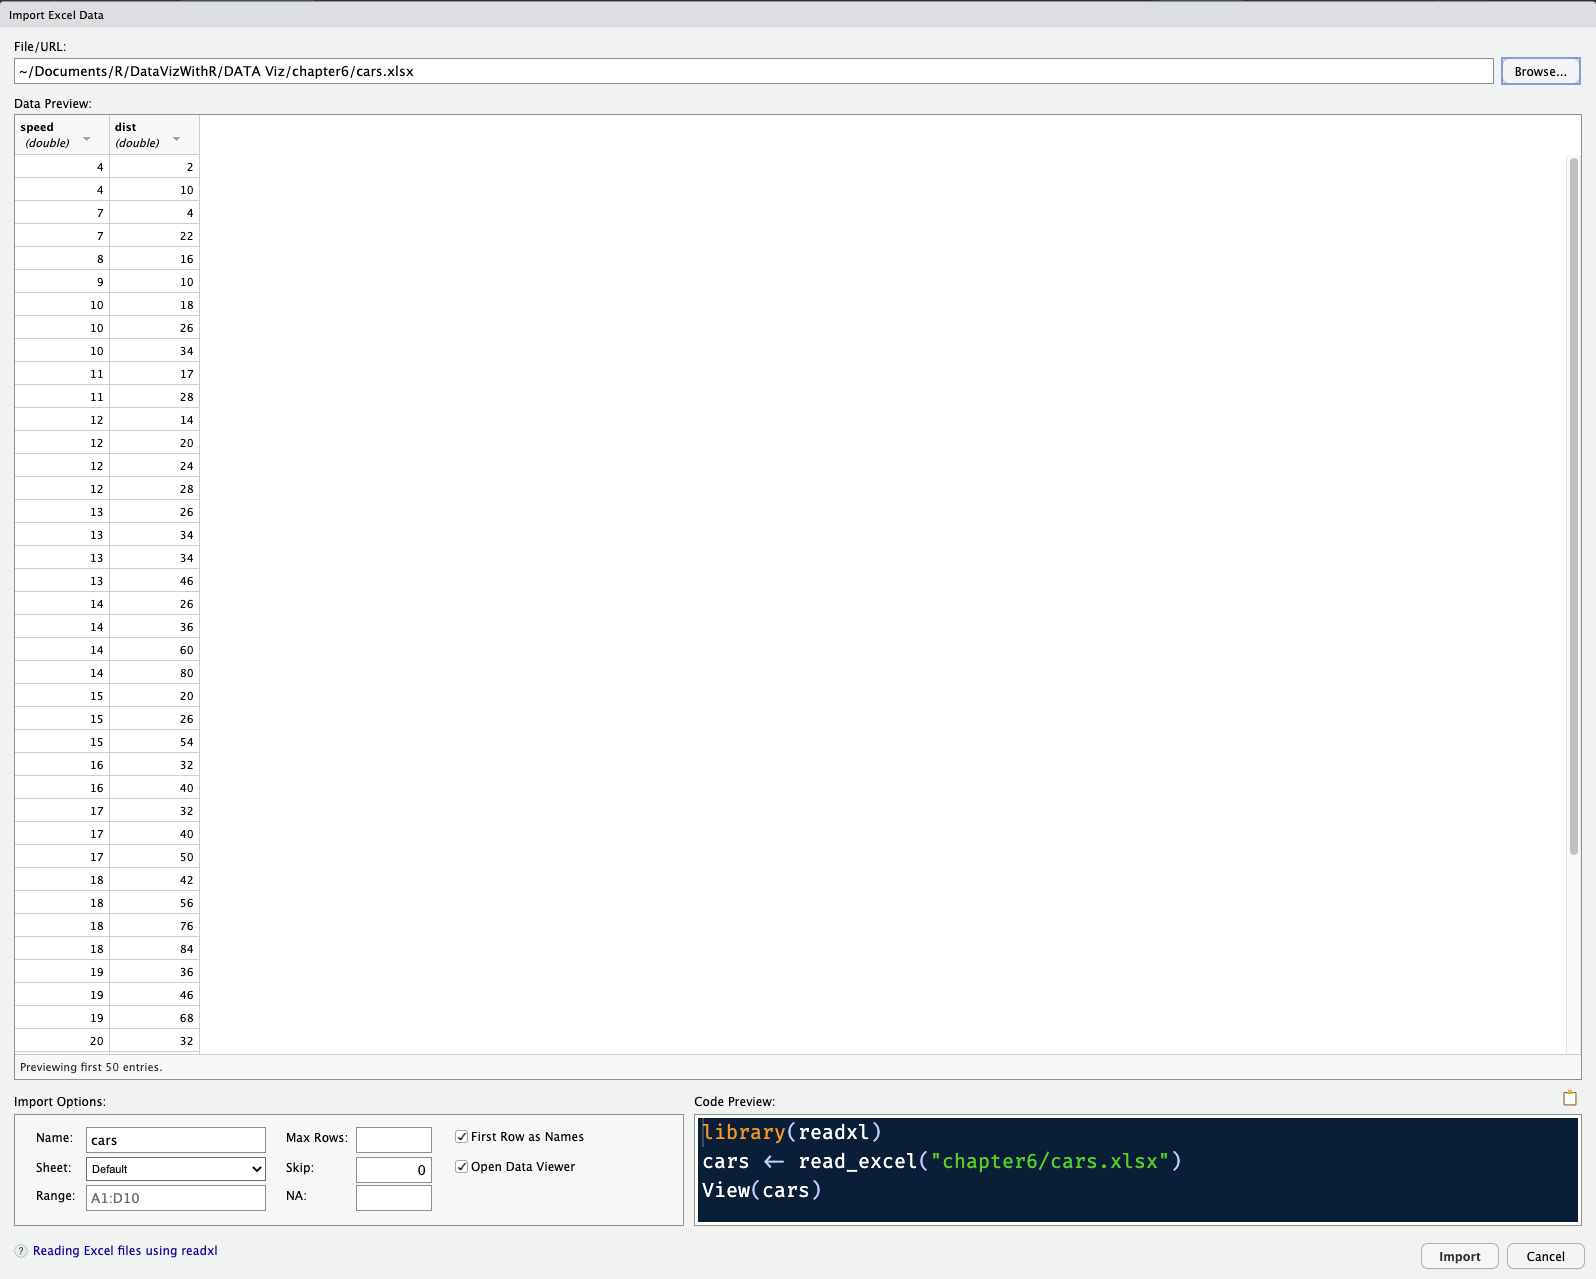Click the code preview text area
1596x1279 pixels.
coord(1138,1170)
